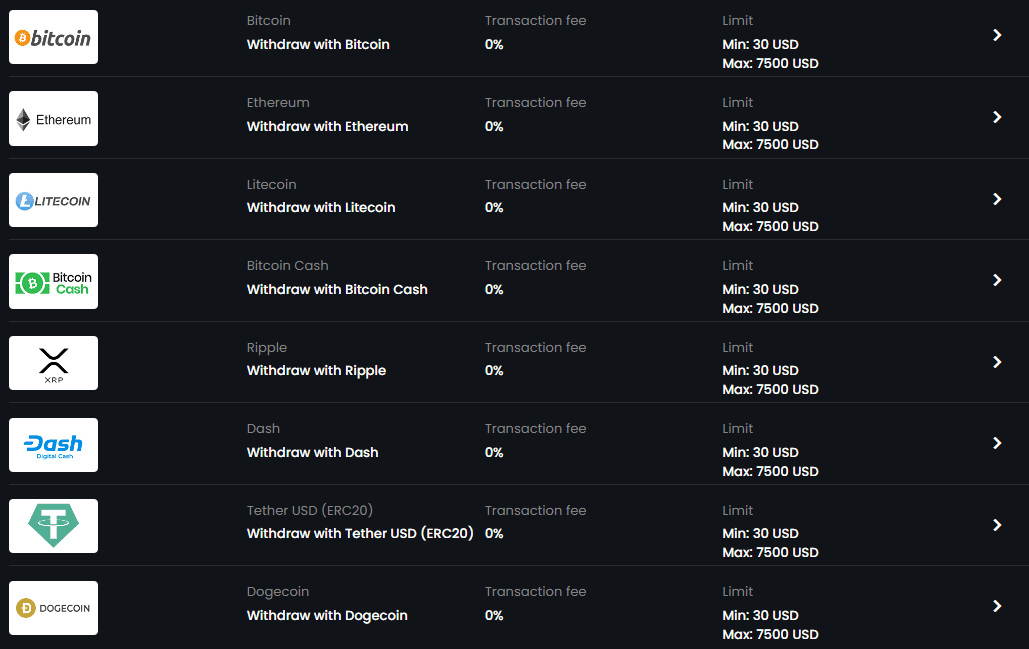Select "Withdraw with Tether USD (ERC20)"

360,534
